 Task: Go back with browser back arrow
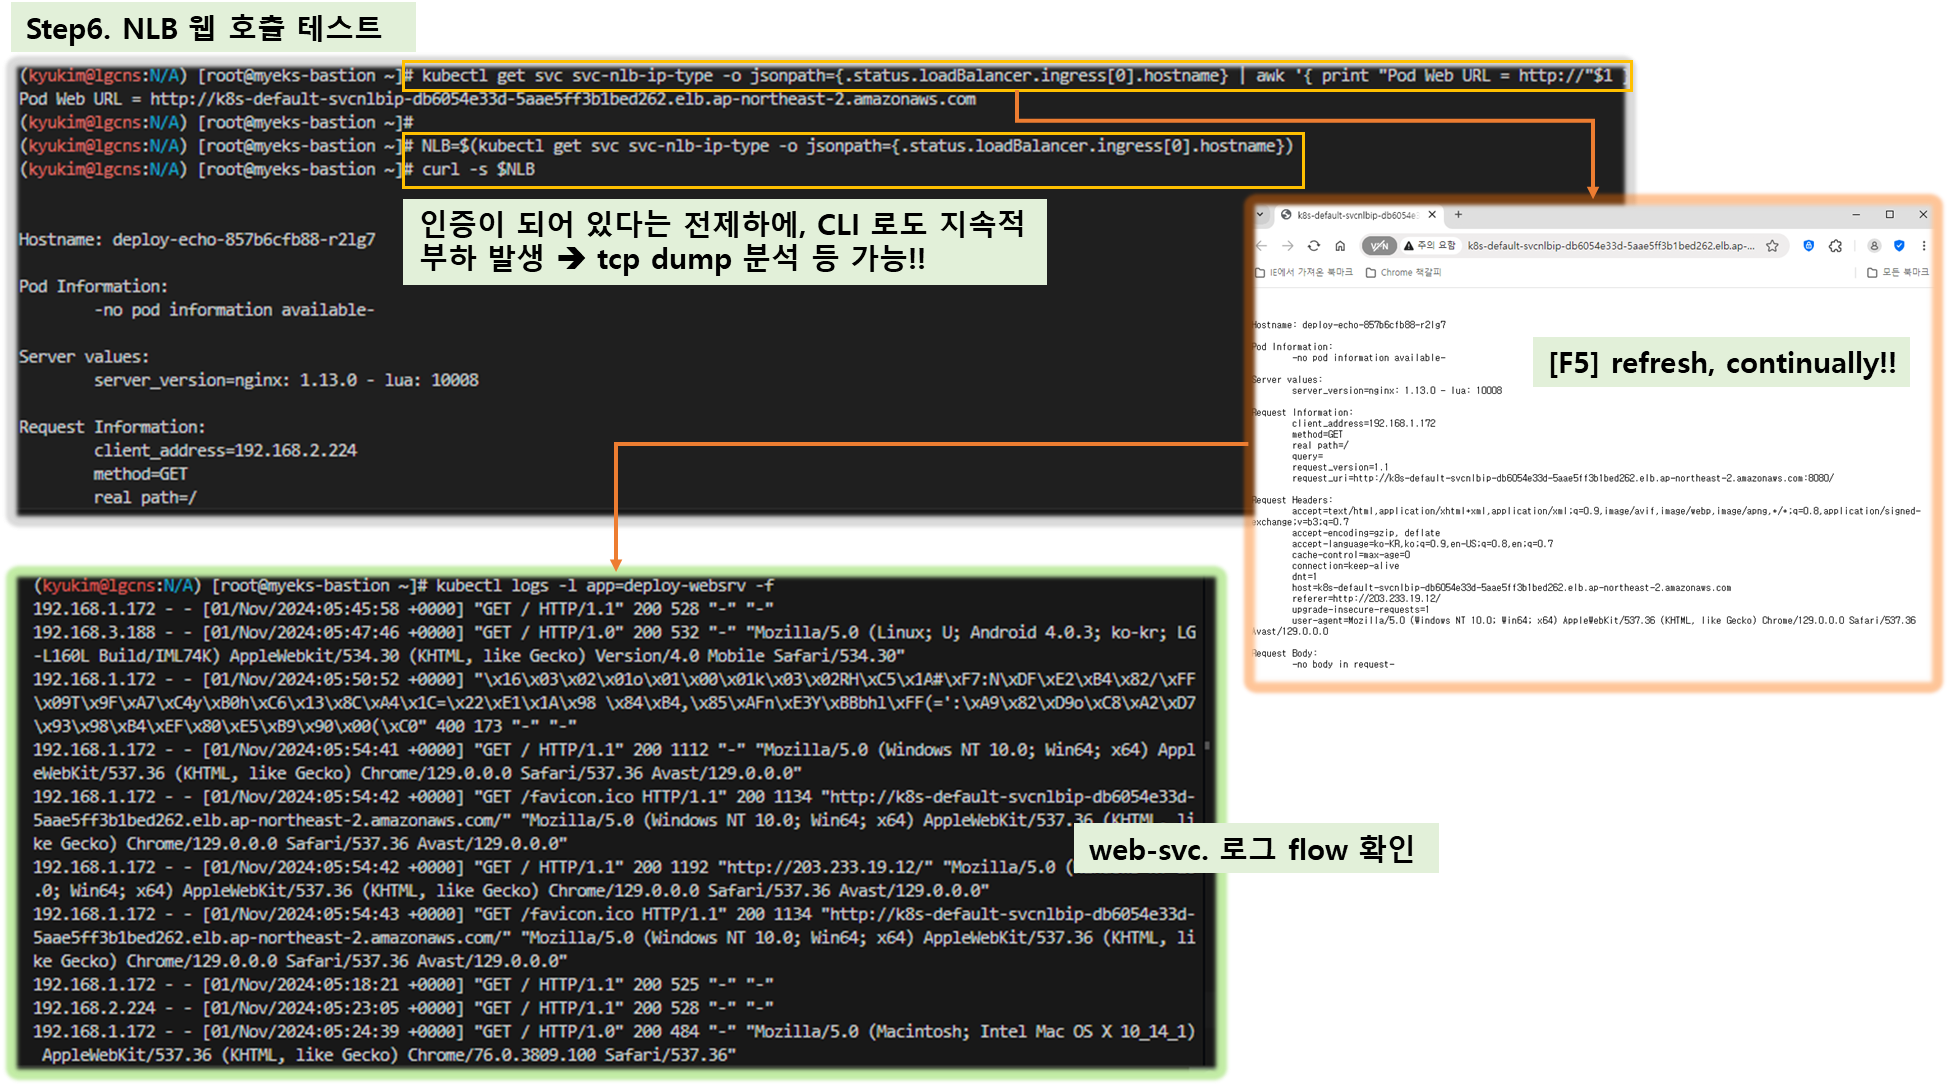click(1261, 246)
